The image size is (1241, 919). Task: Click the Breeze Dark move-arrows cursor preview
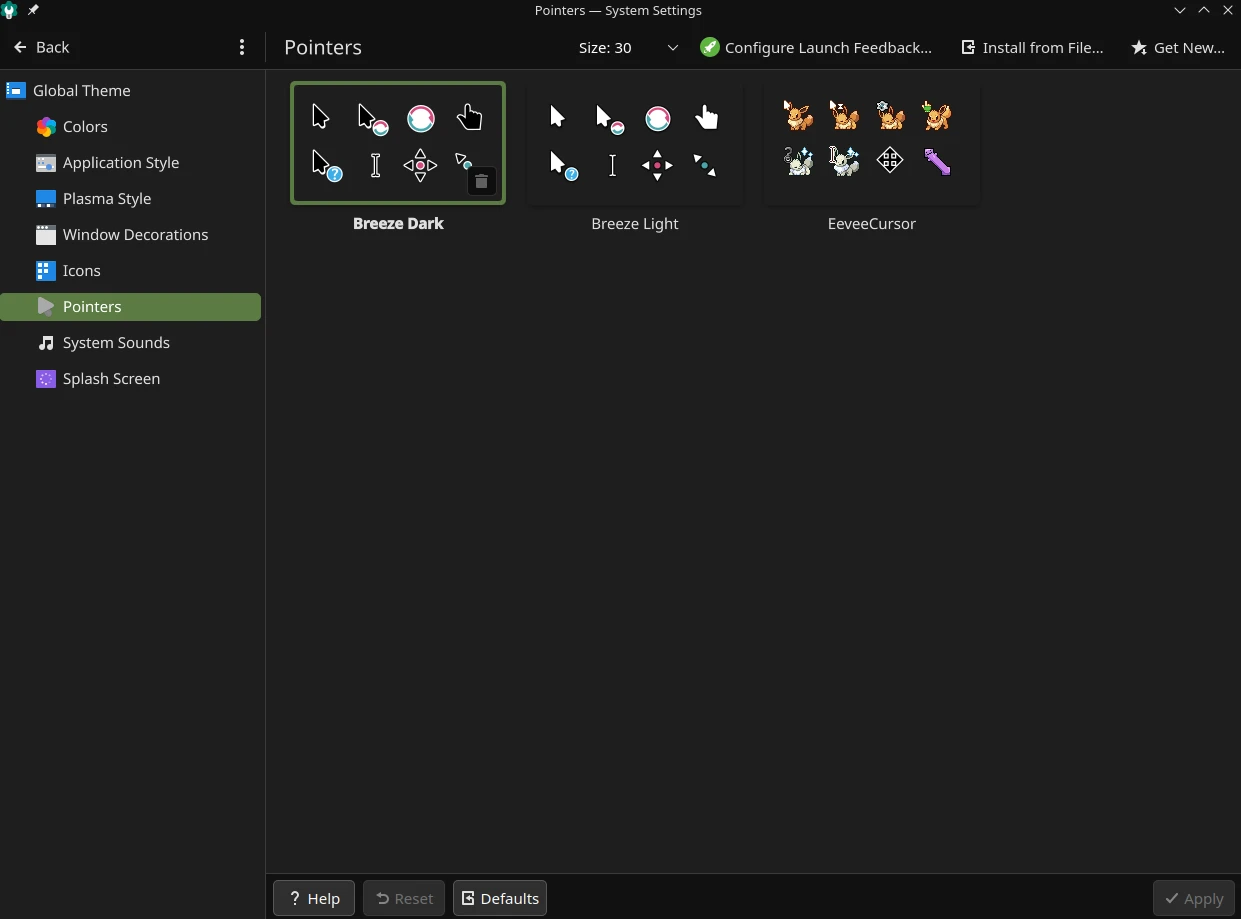tap(420, 165)
